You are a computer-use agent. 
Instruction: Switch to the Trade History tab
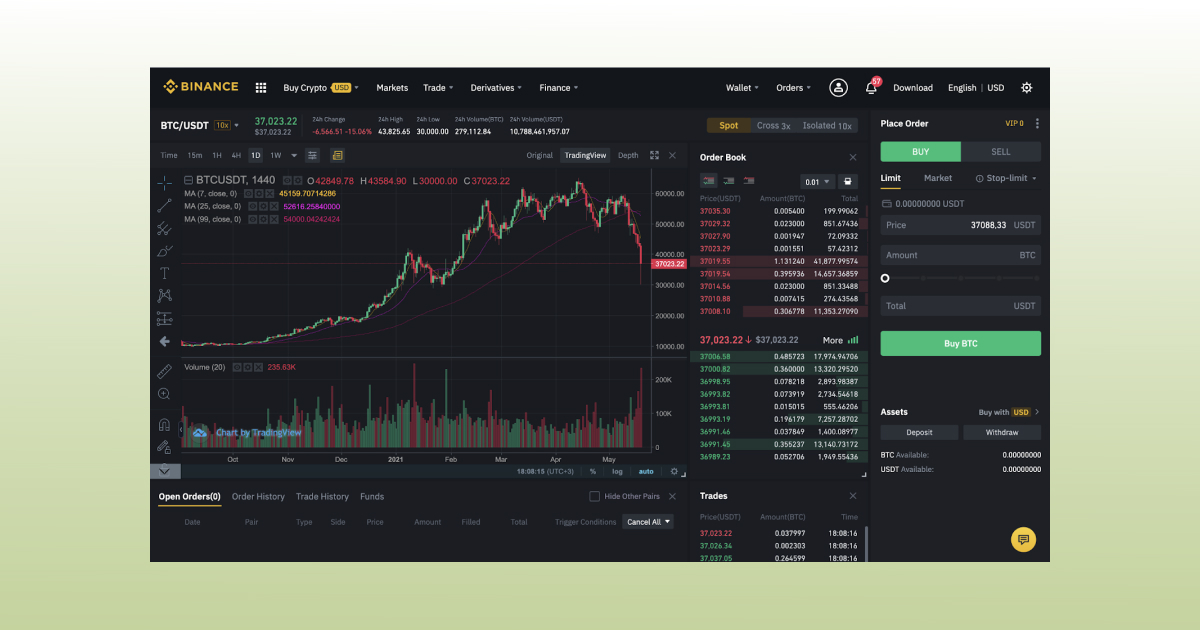(321, 496)
